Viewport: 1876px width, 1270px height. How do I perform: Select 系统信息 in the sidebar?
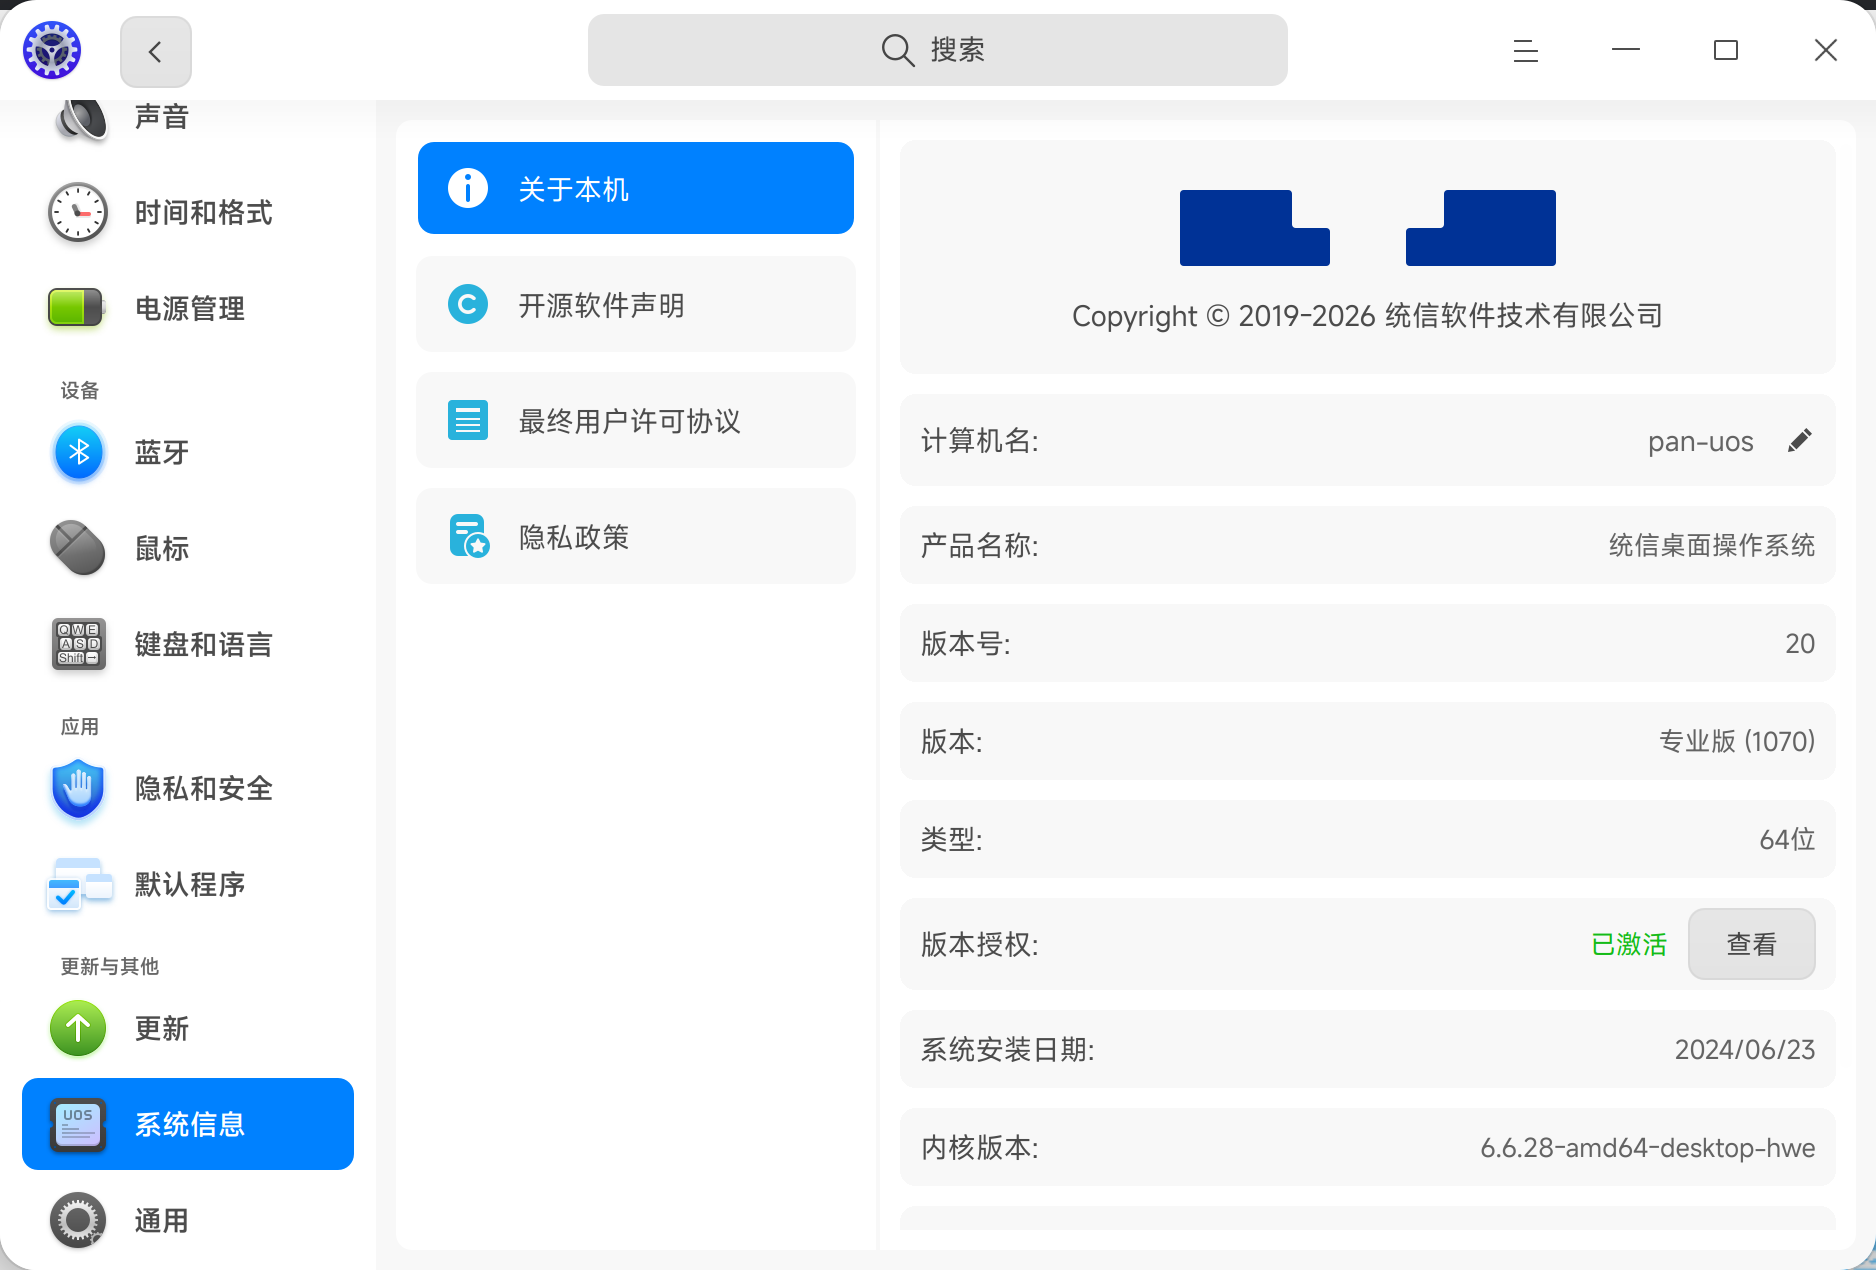188,1124
